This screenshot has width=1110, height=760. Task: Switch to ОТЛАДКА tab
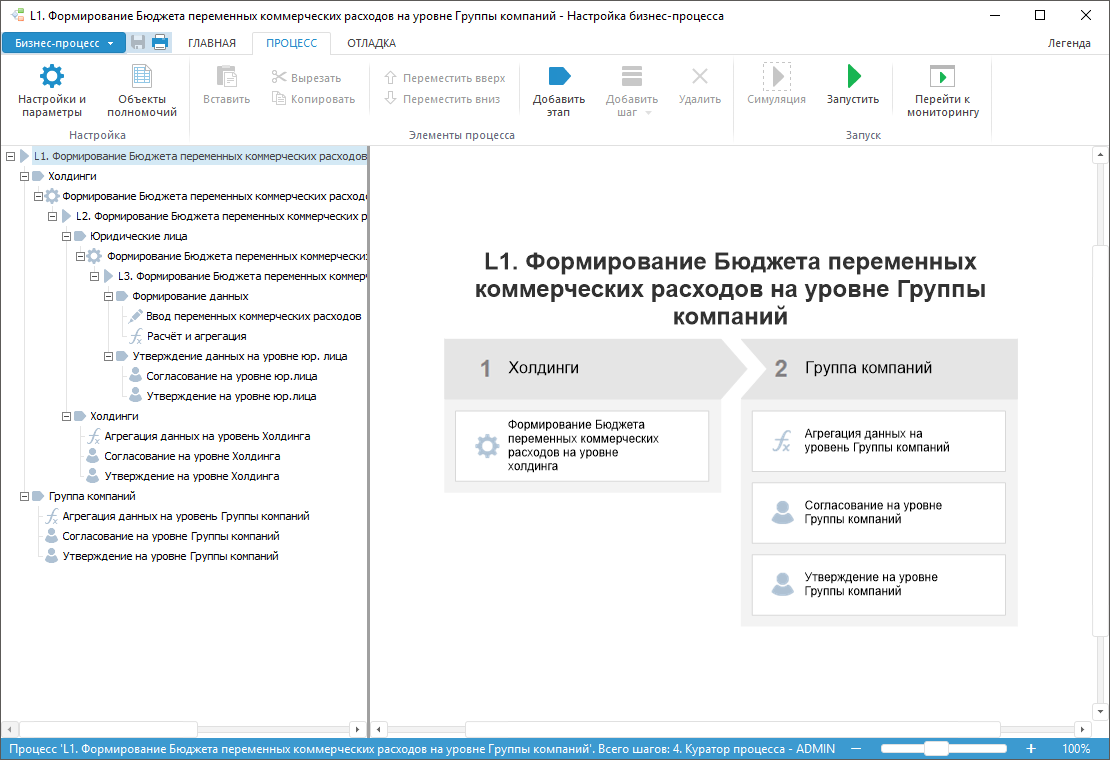tap(371, 43)
